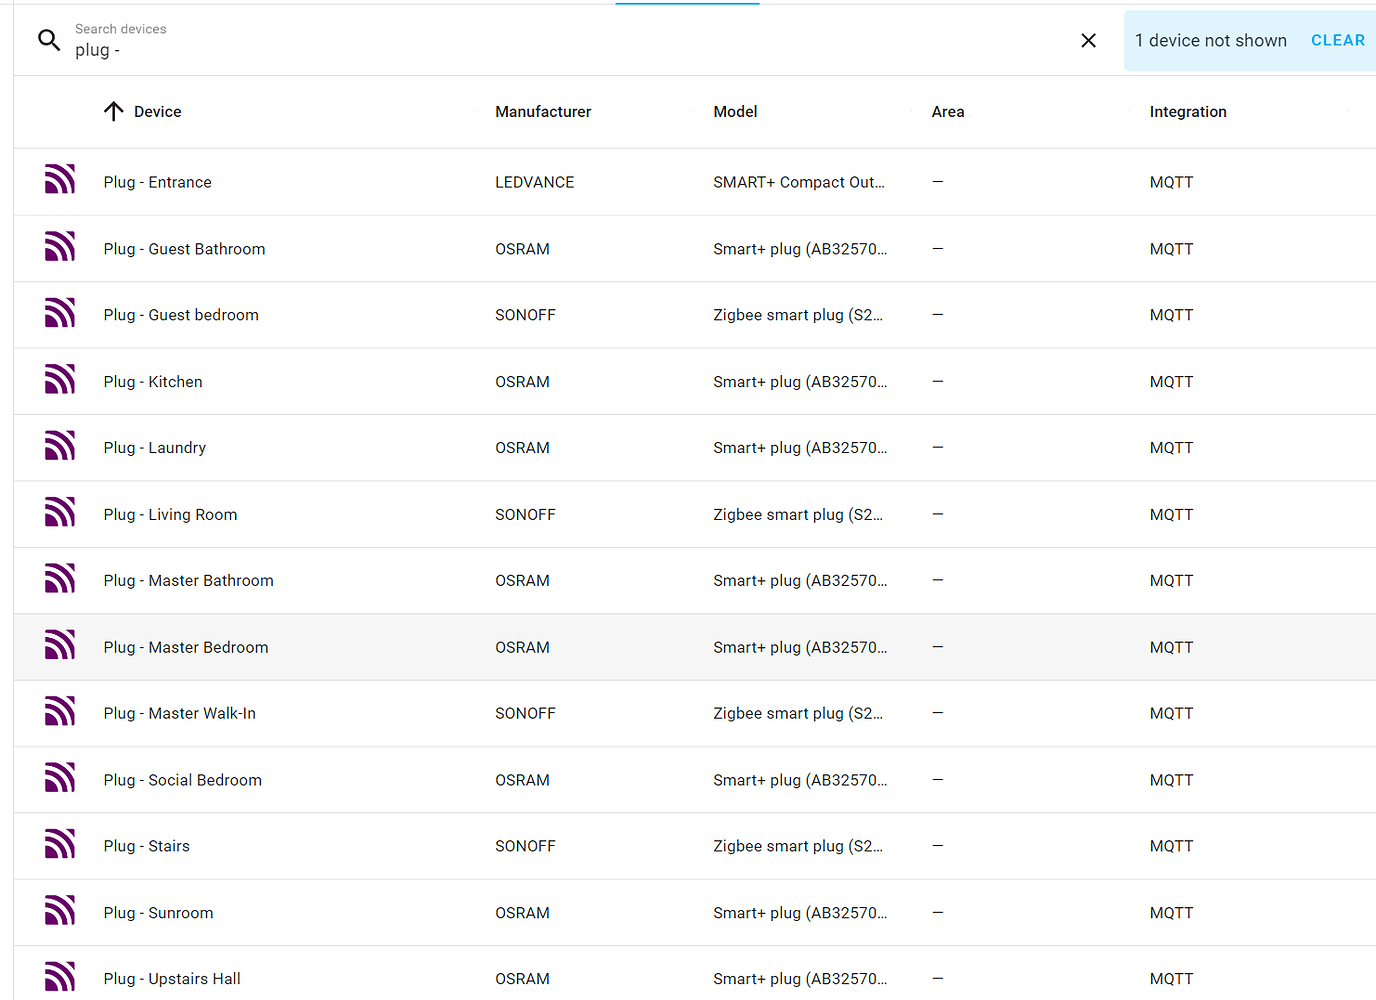Click the X icon to clear the search
The image size is (1376, 1000).
tap(1088, 40)
